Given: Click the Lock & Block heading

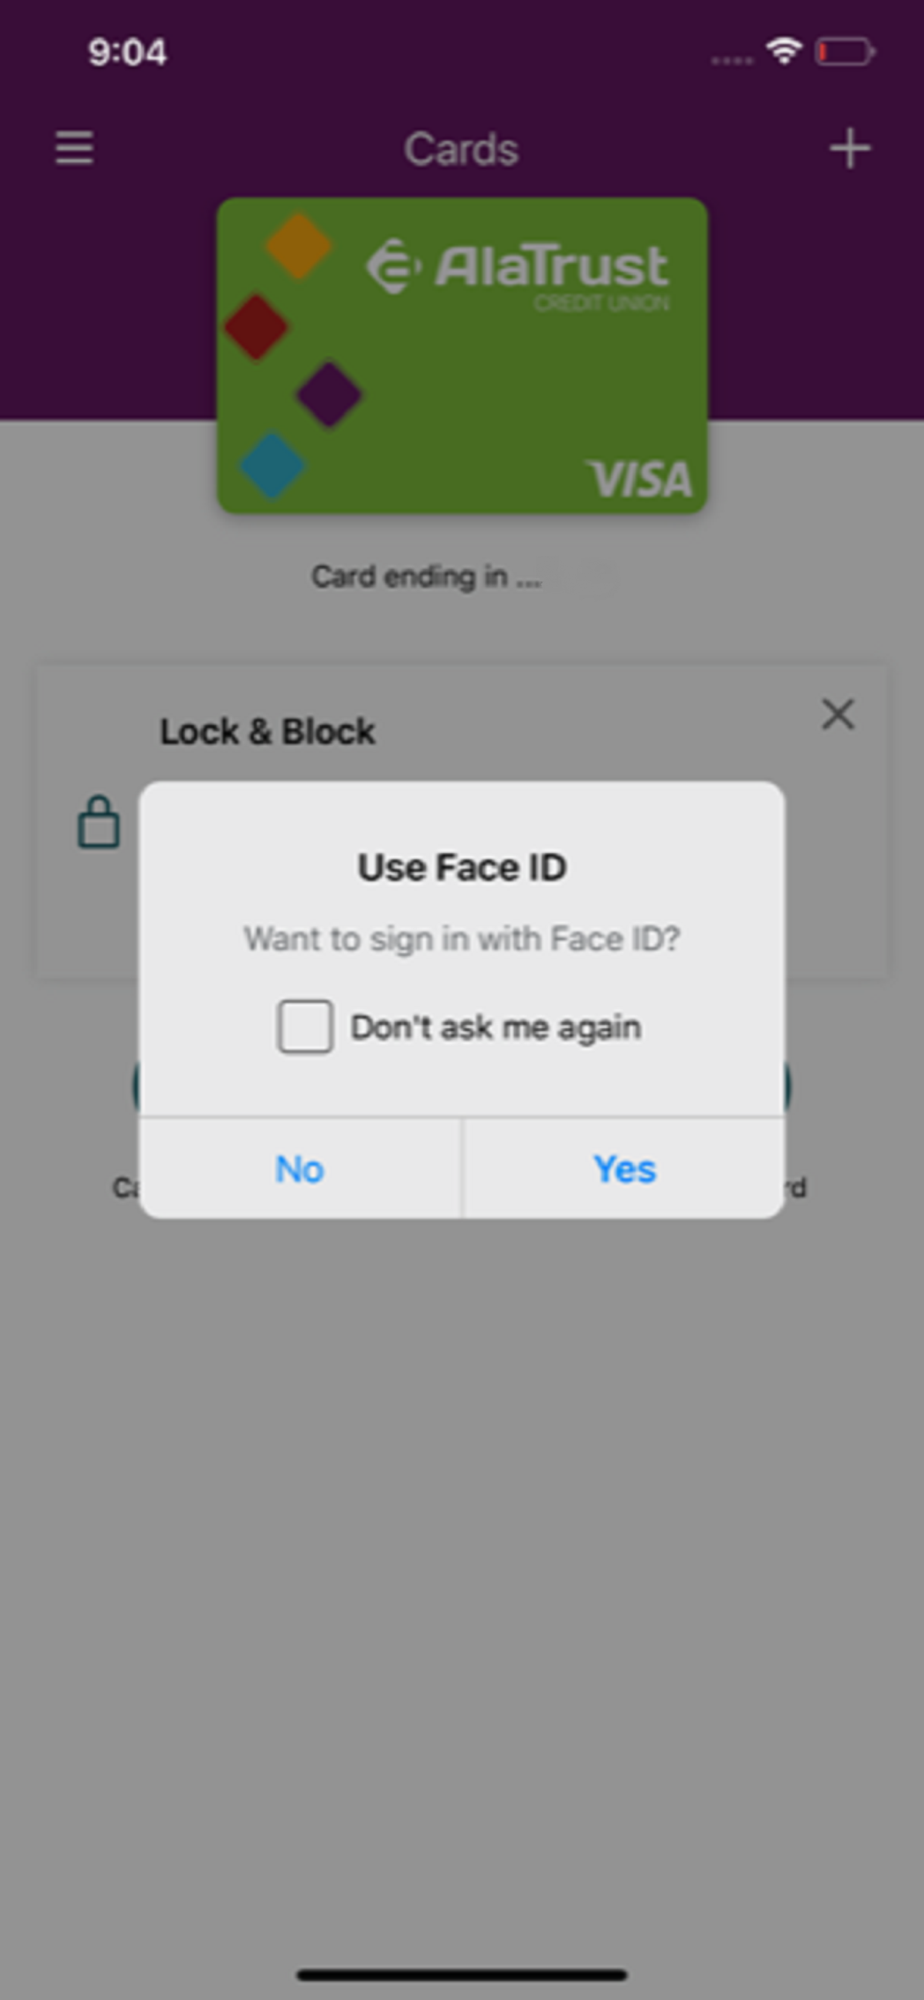Looking at the screenshot, I should point(267,731).
